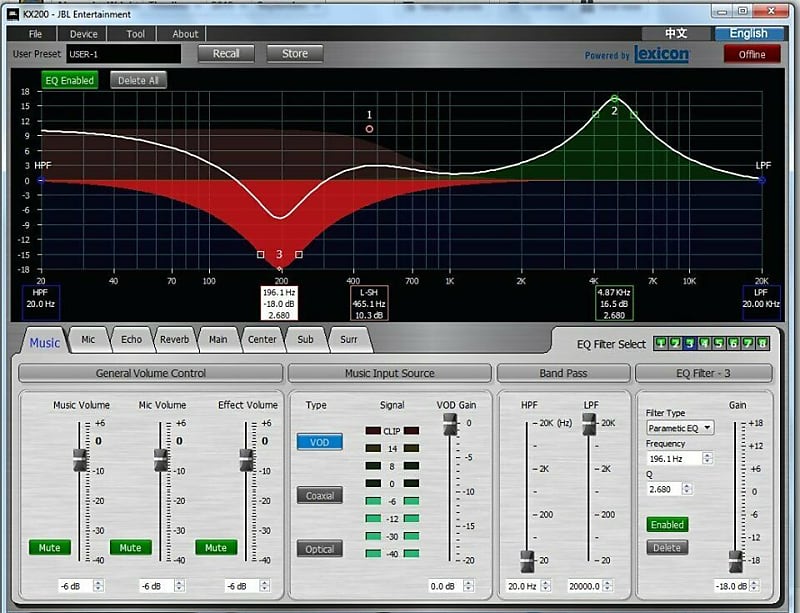
Task: Mute the Mic Volume channel
Action: click(130, 547)
